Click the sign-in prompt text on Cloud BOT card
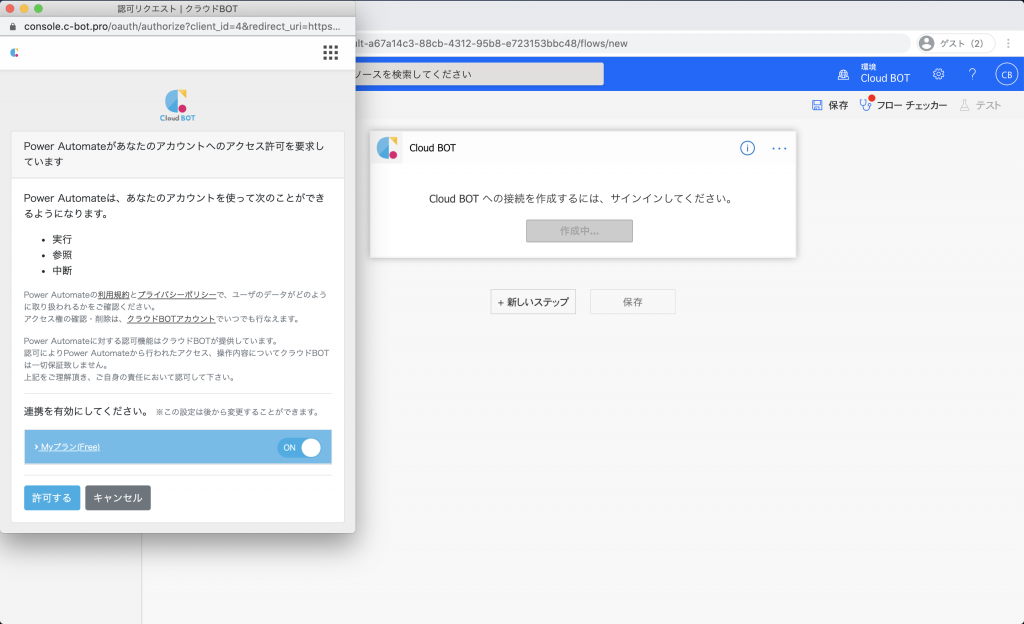Viewport: 1024px width, 624px height. (x=581, y=198)
